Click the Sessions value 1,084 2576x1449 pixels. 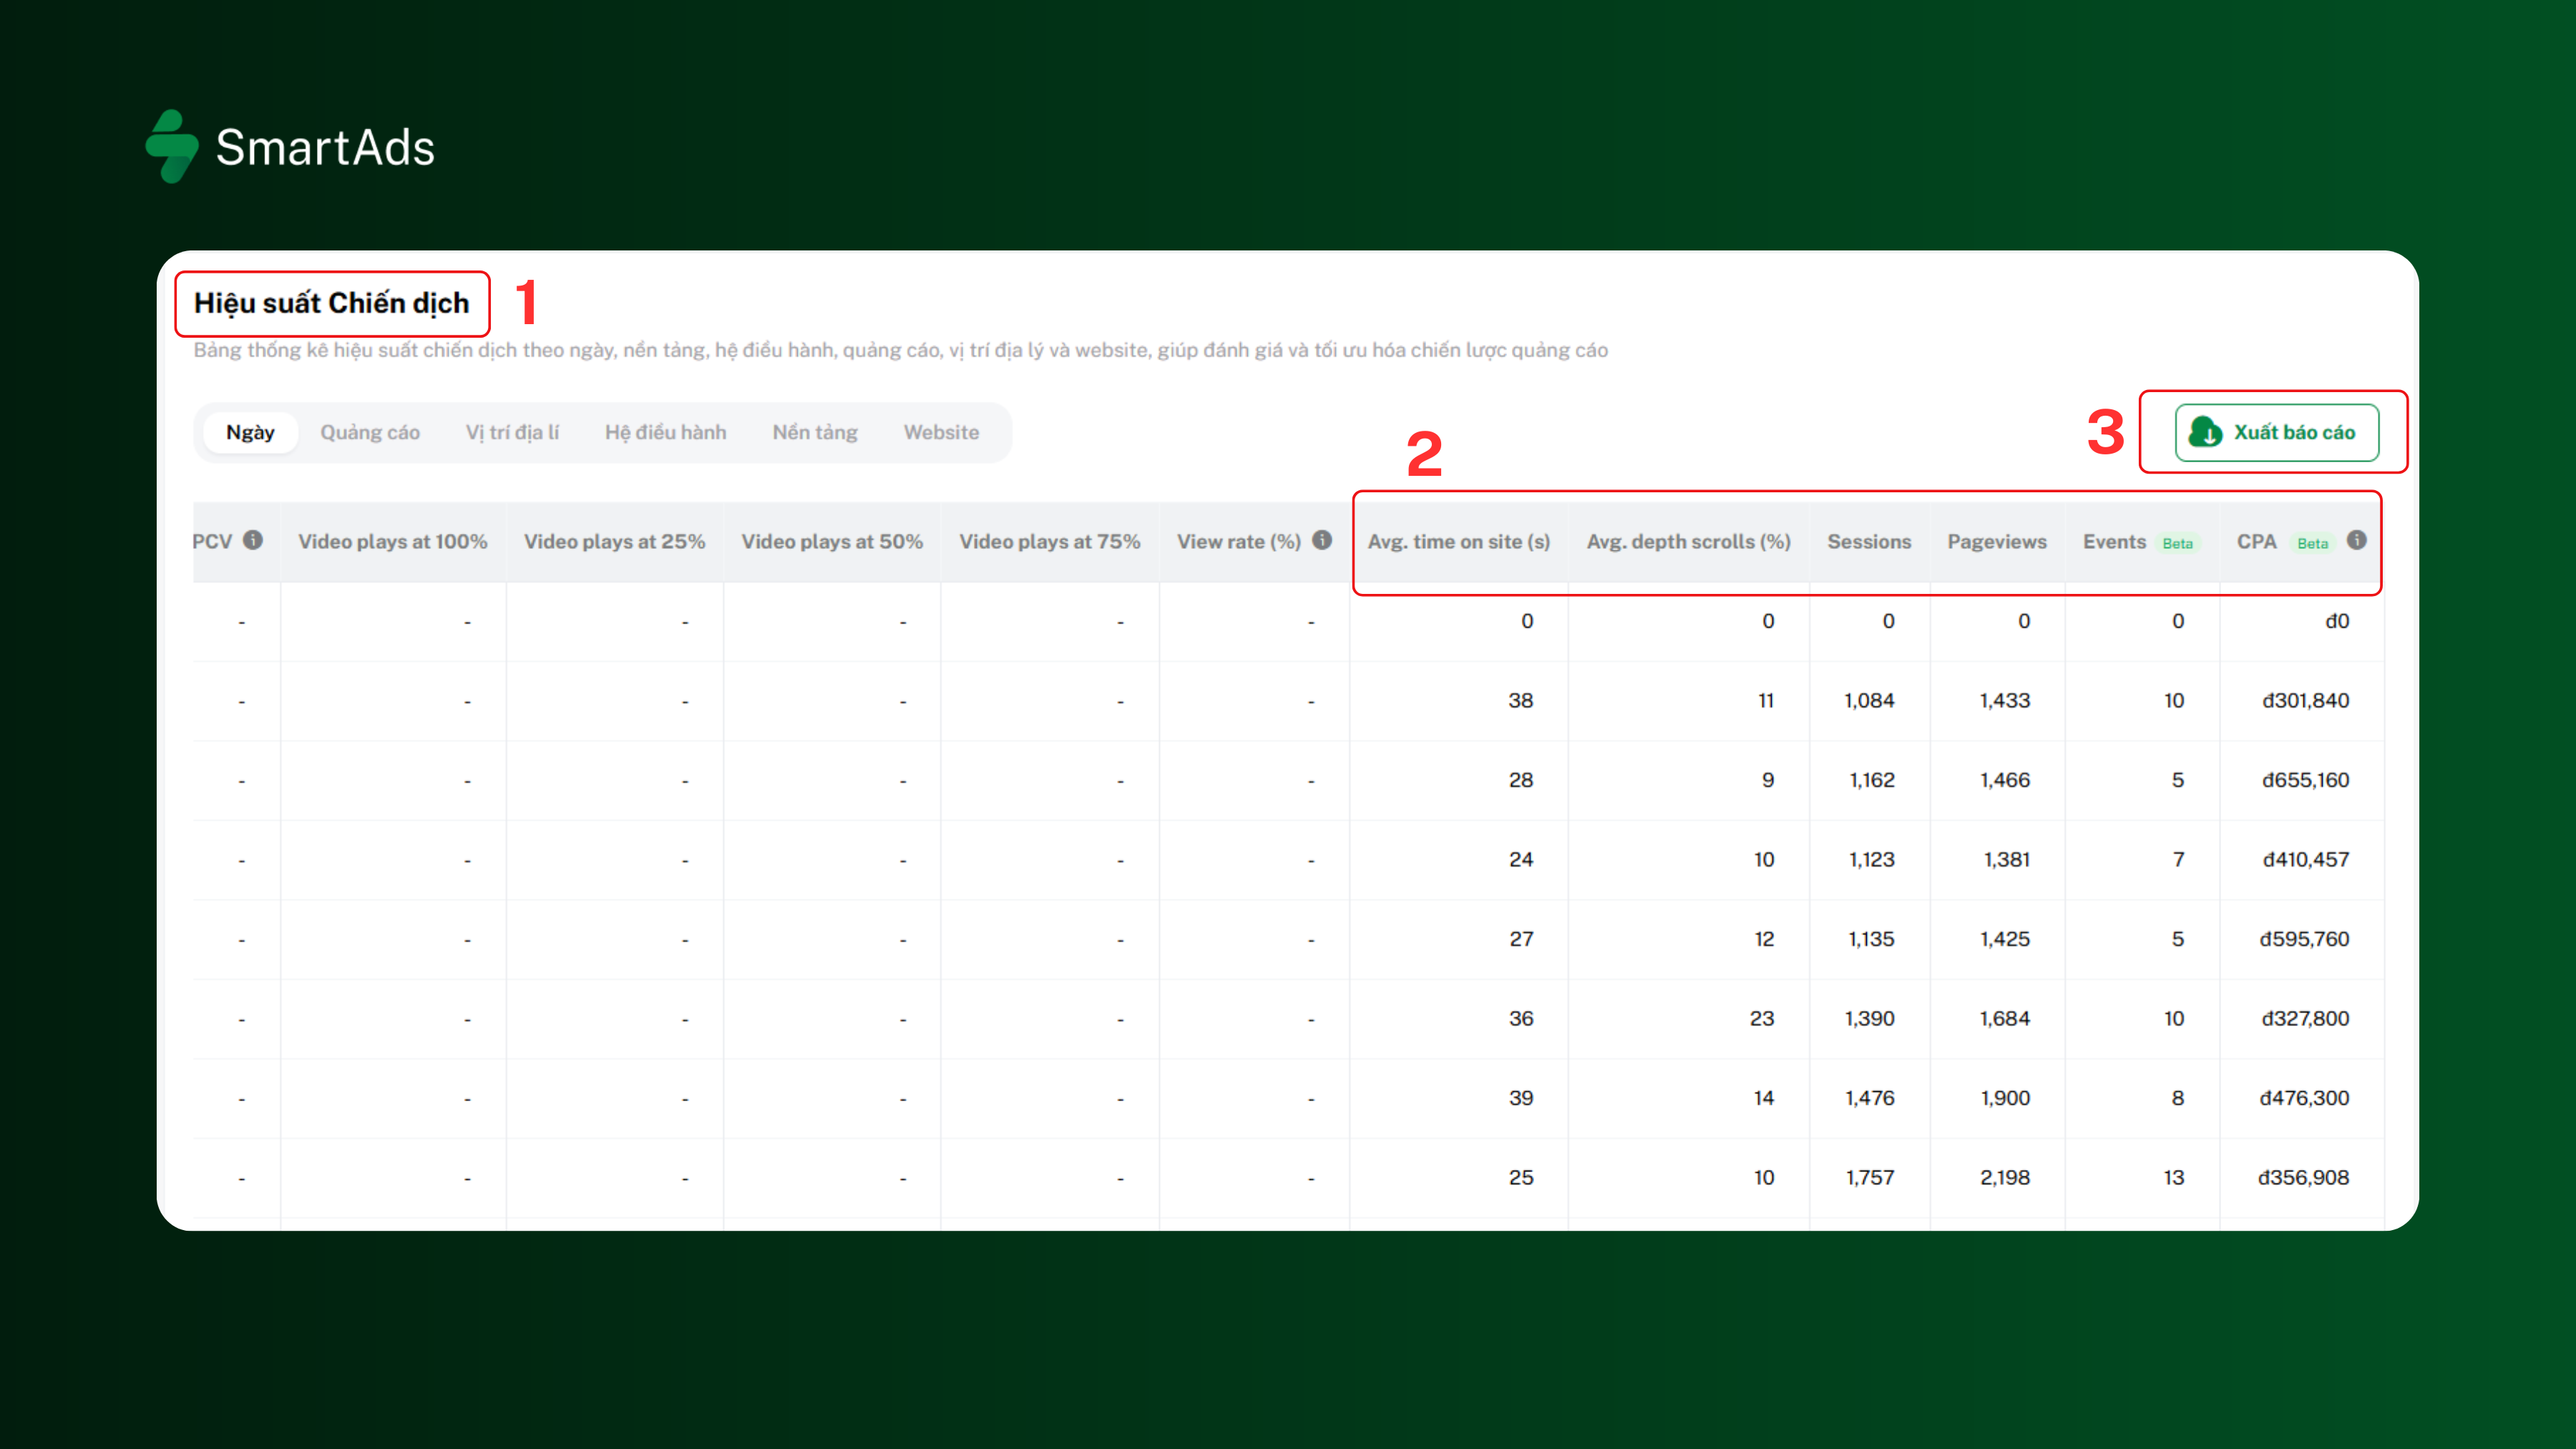pyautogui.click(x=1869, y=700)
